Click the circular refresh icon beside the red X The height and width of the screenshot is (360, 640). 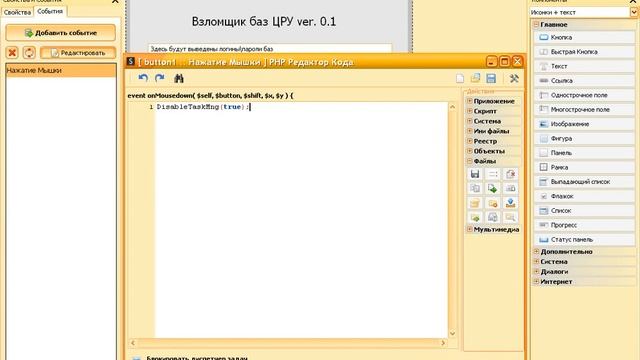[x=29, y=53]
